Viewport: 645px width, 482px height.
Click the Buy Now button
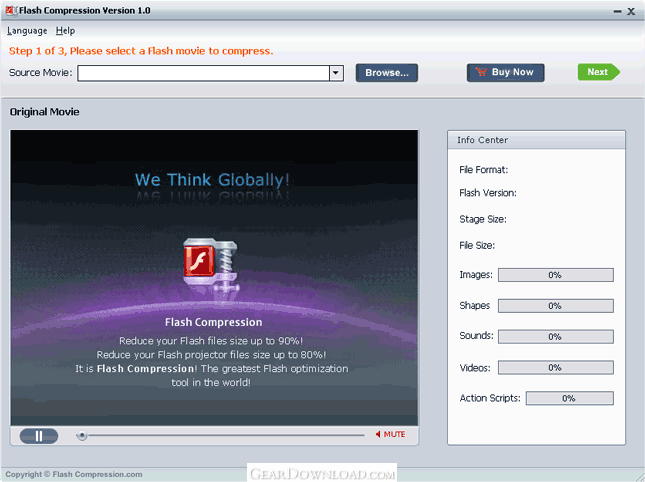506,72
